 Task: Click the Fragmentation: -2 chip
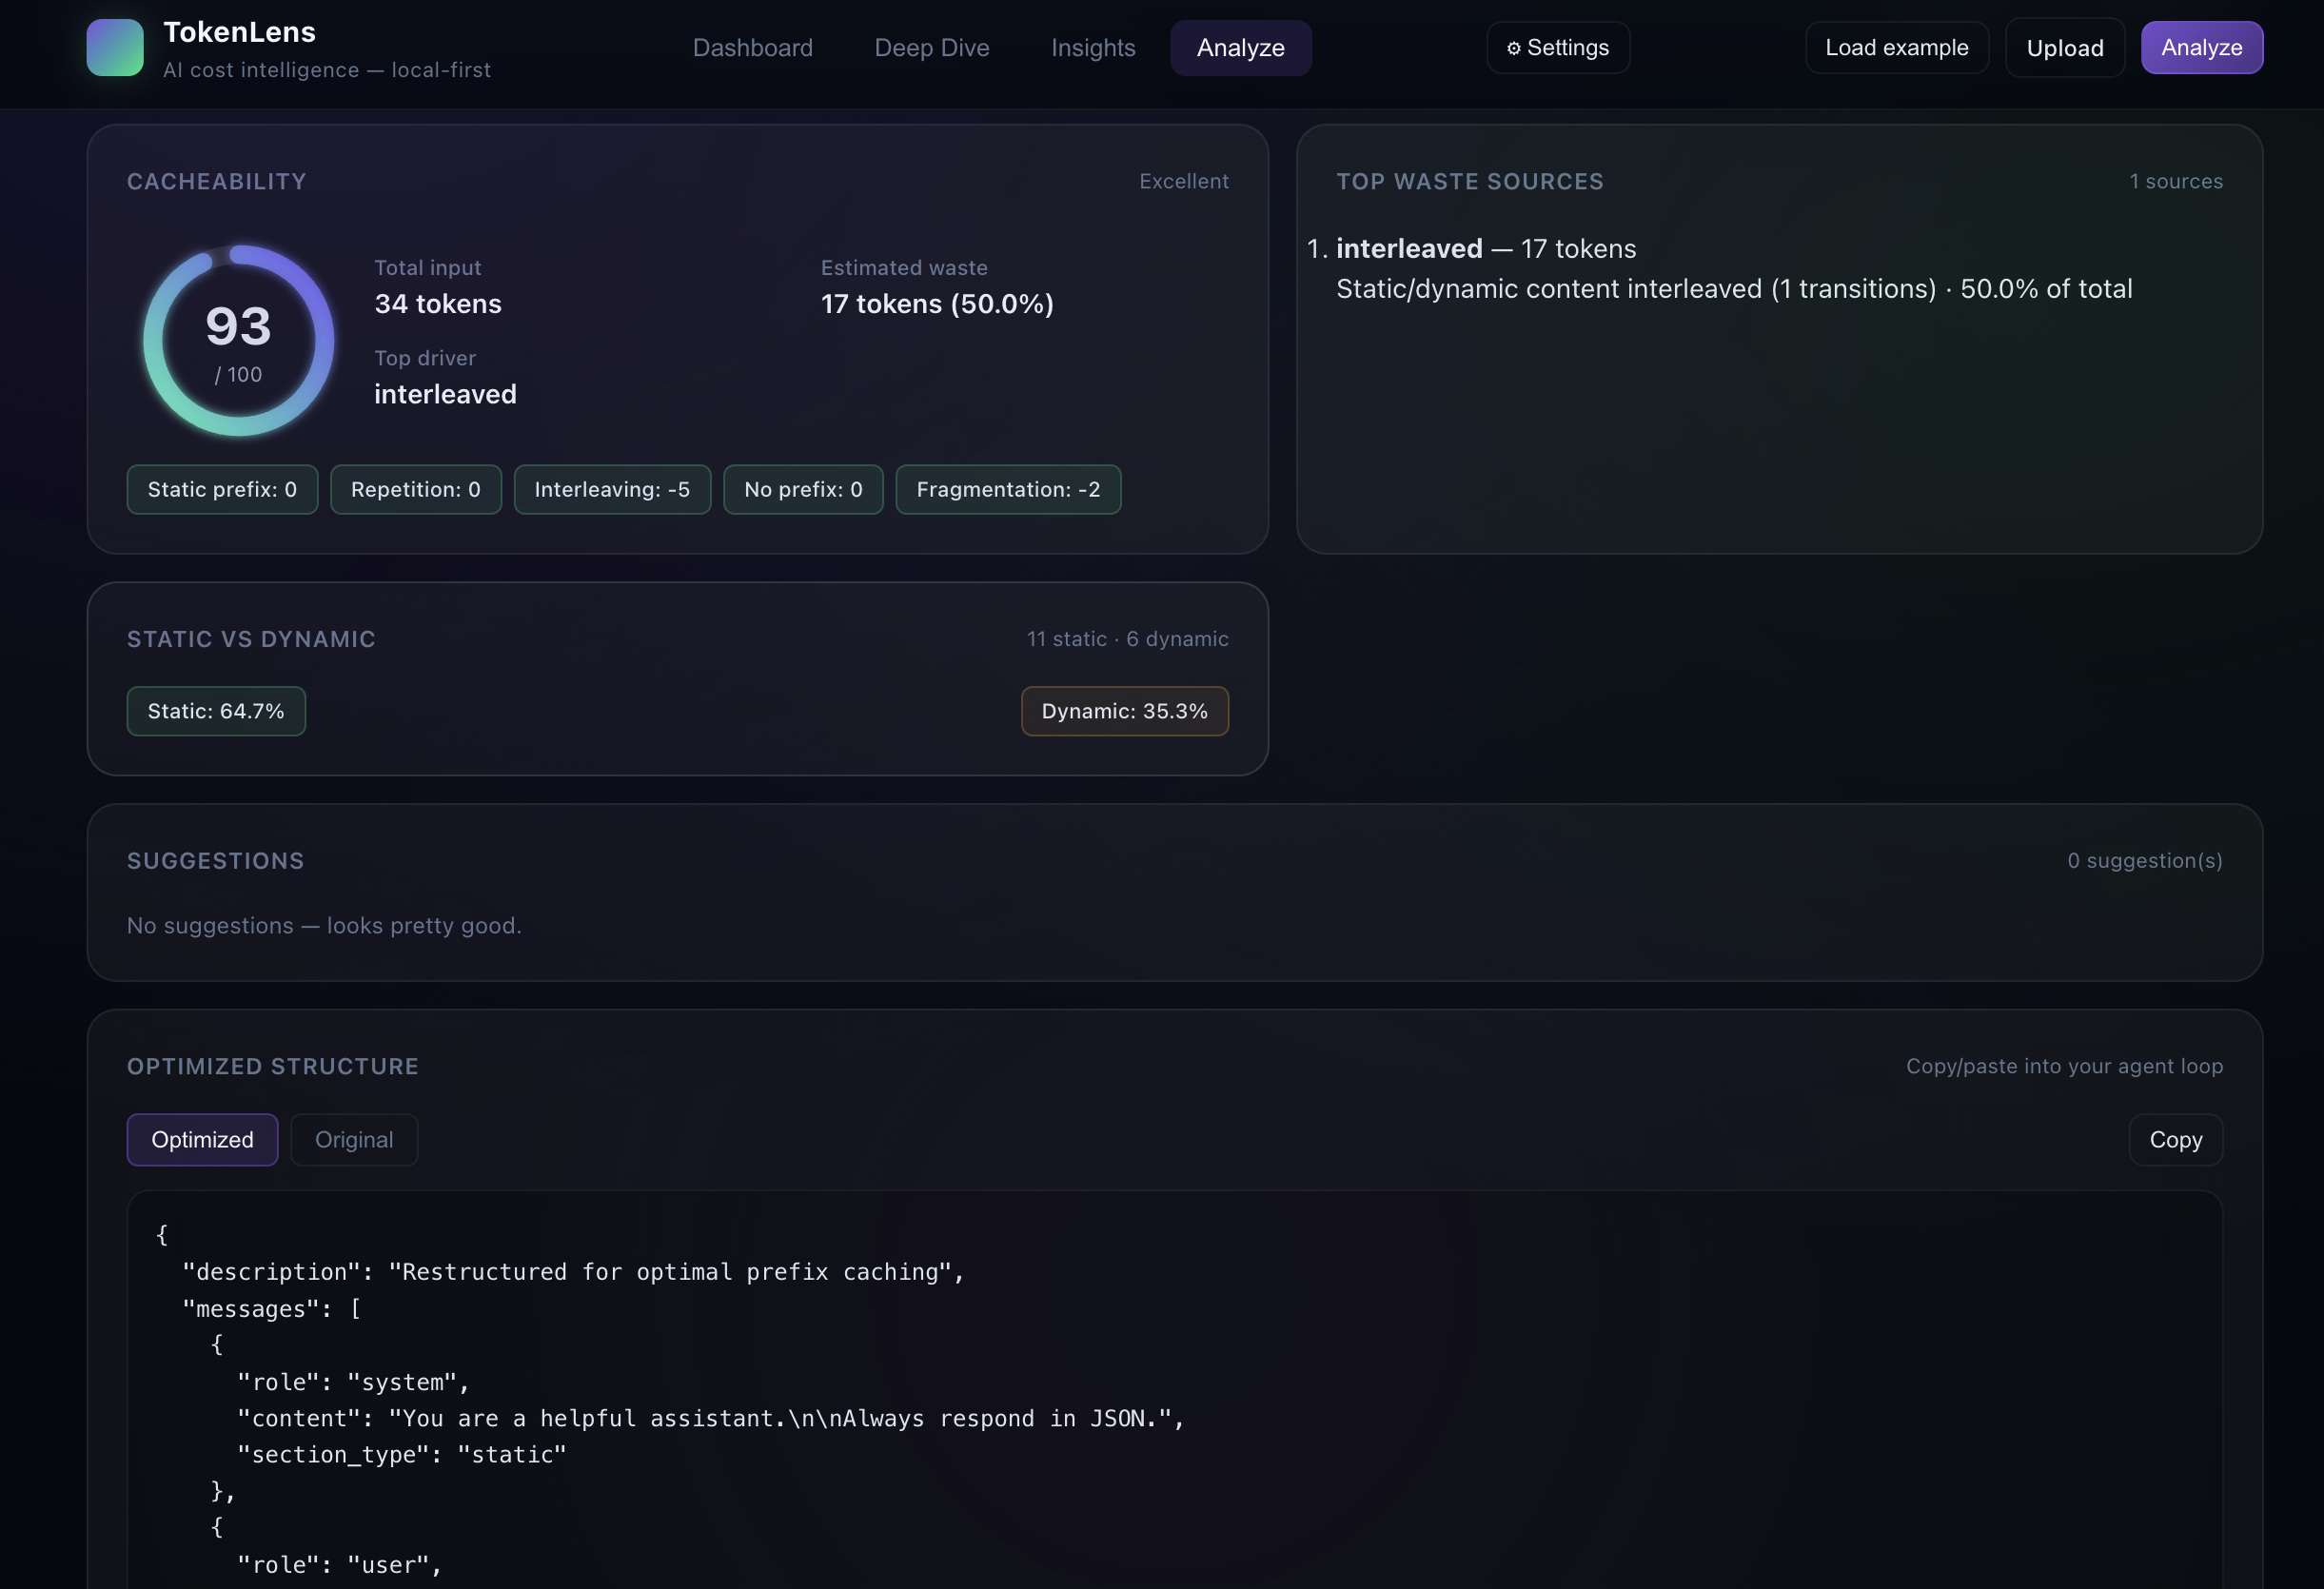click(x=1008, y=490)
